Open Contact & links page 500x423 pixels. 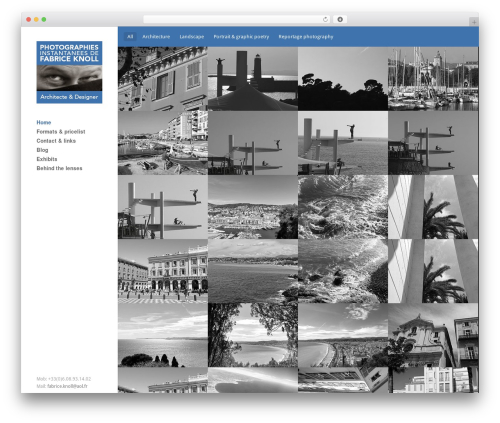coord(56,141)
